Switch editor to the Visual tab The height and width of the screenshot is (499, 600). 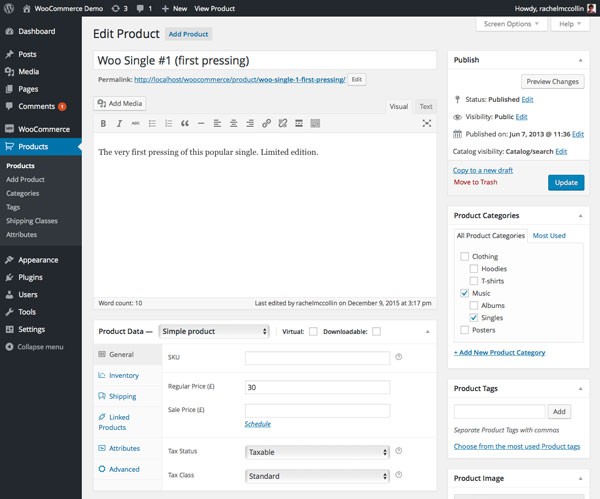pos(398,106)
